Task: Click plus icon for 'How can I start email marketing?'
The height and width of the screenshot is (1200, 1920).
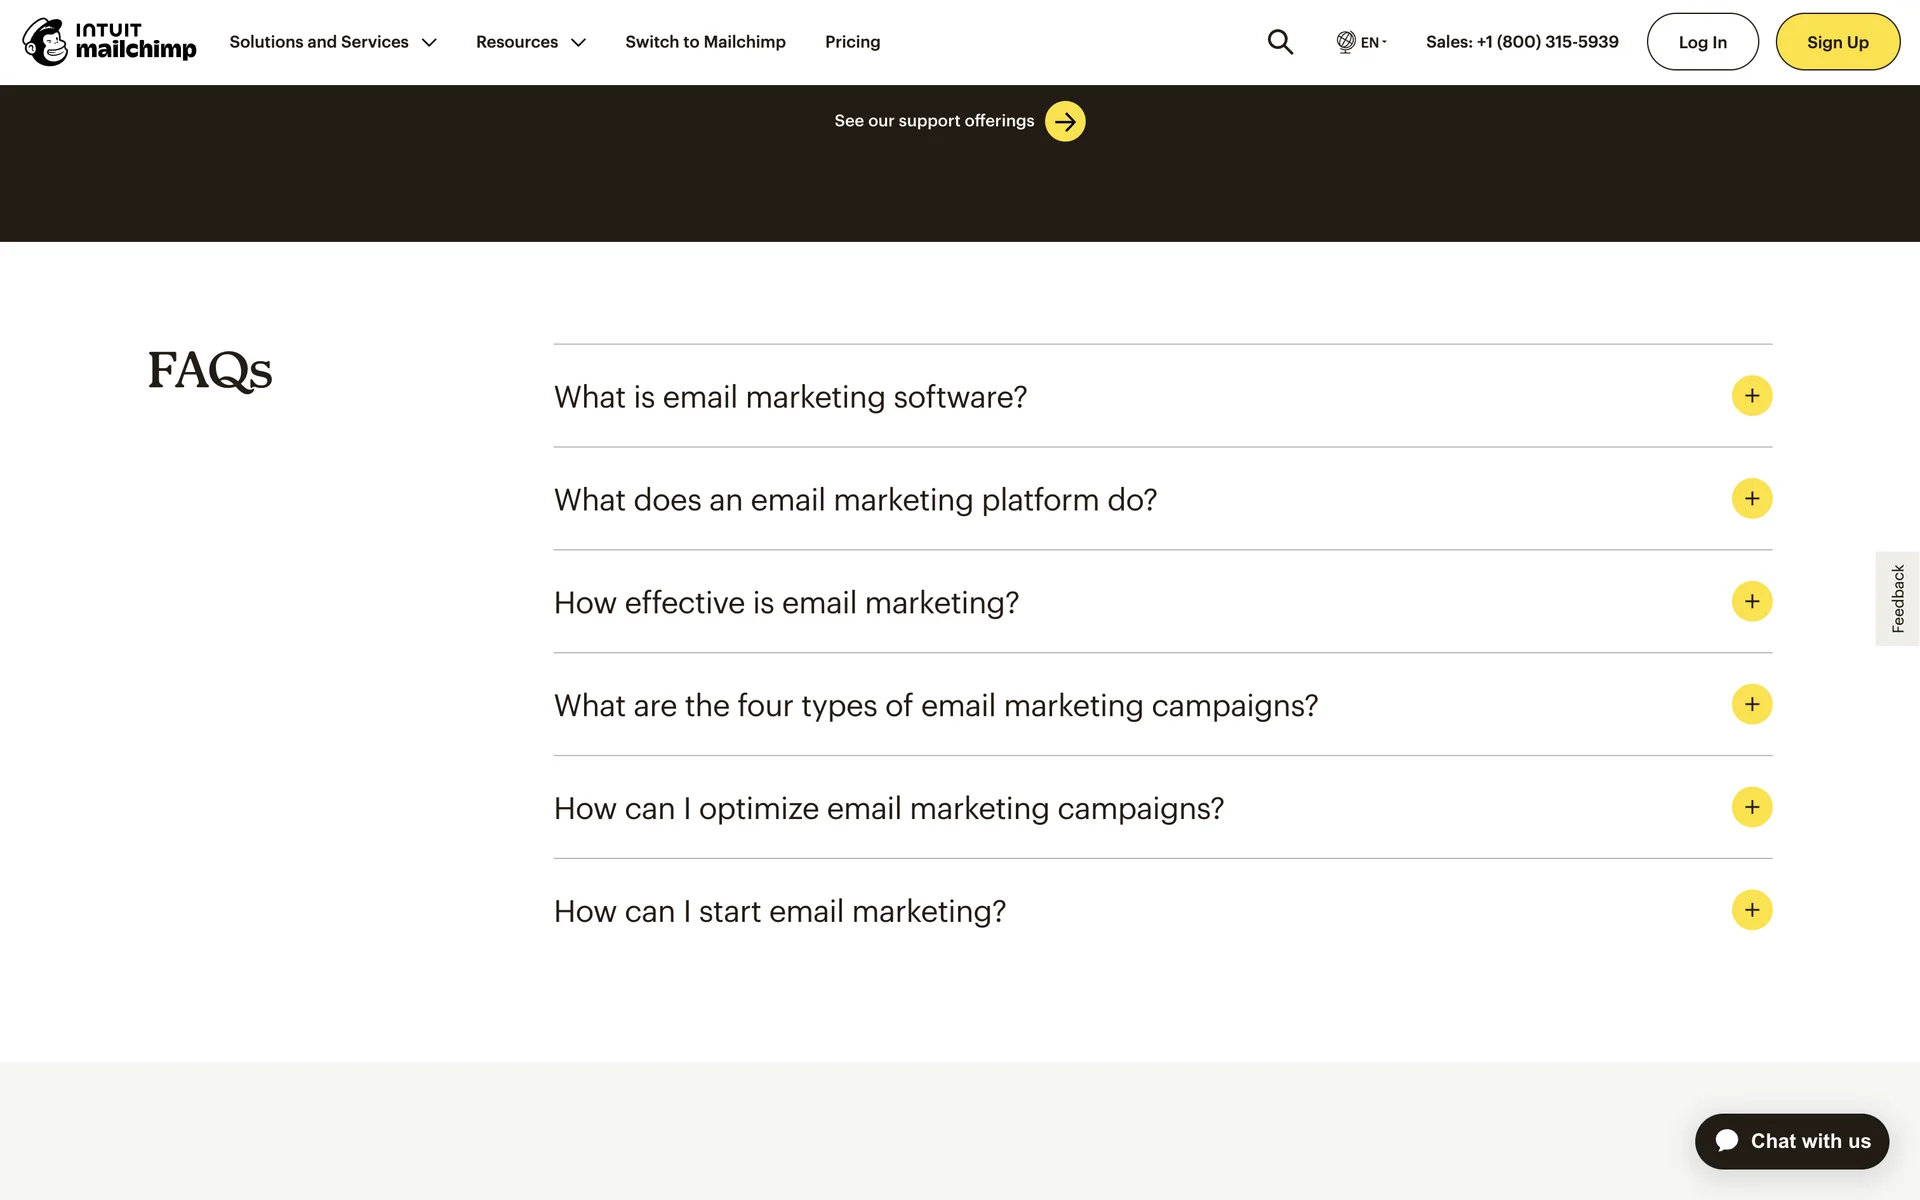Action: [x=1752, y=910]
